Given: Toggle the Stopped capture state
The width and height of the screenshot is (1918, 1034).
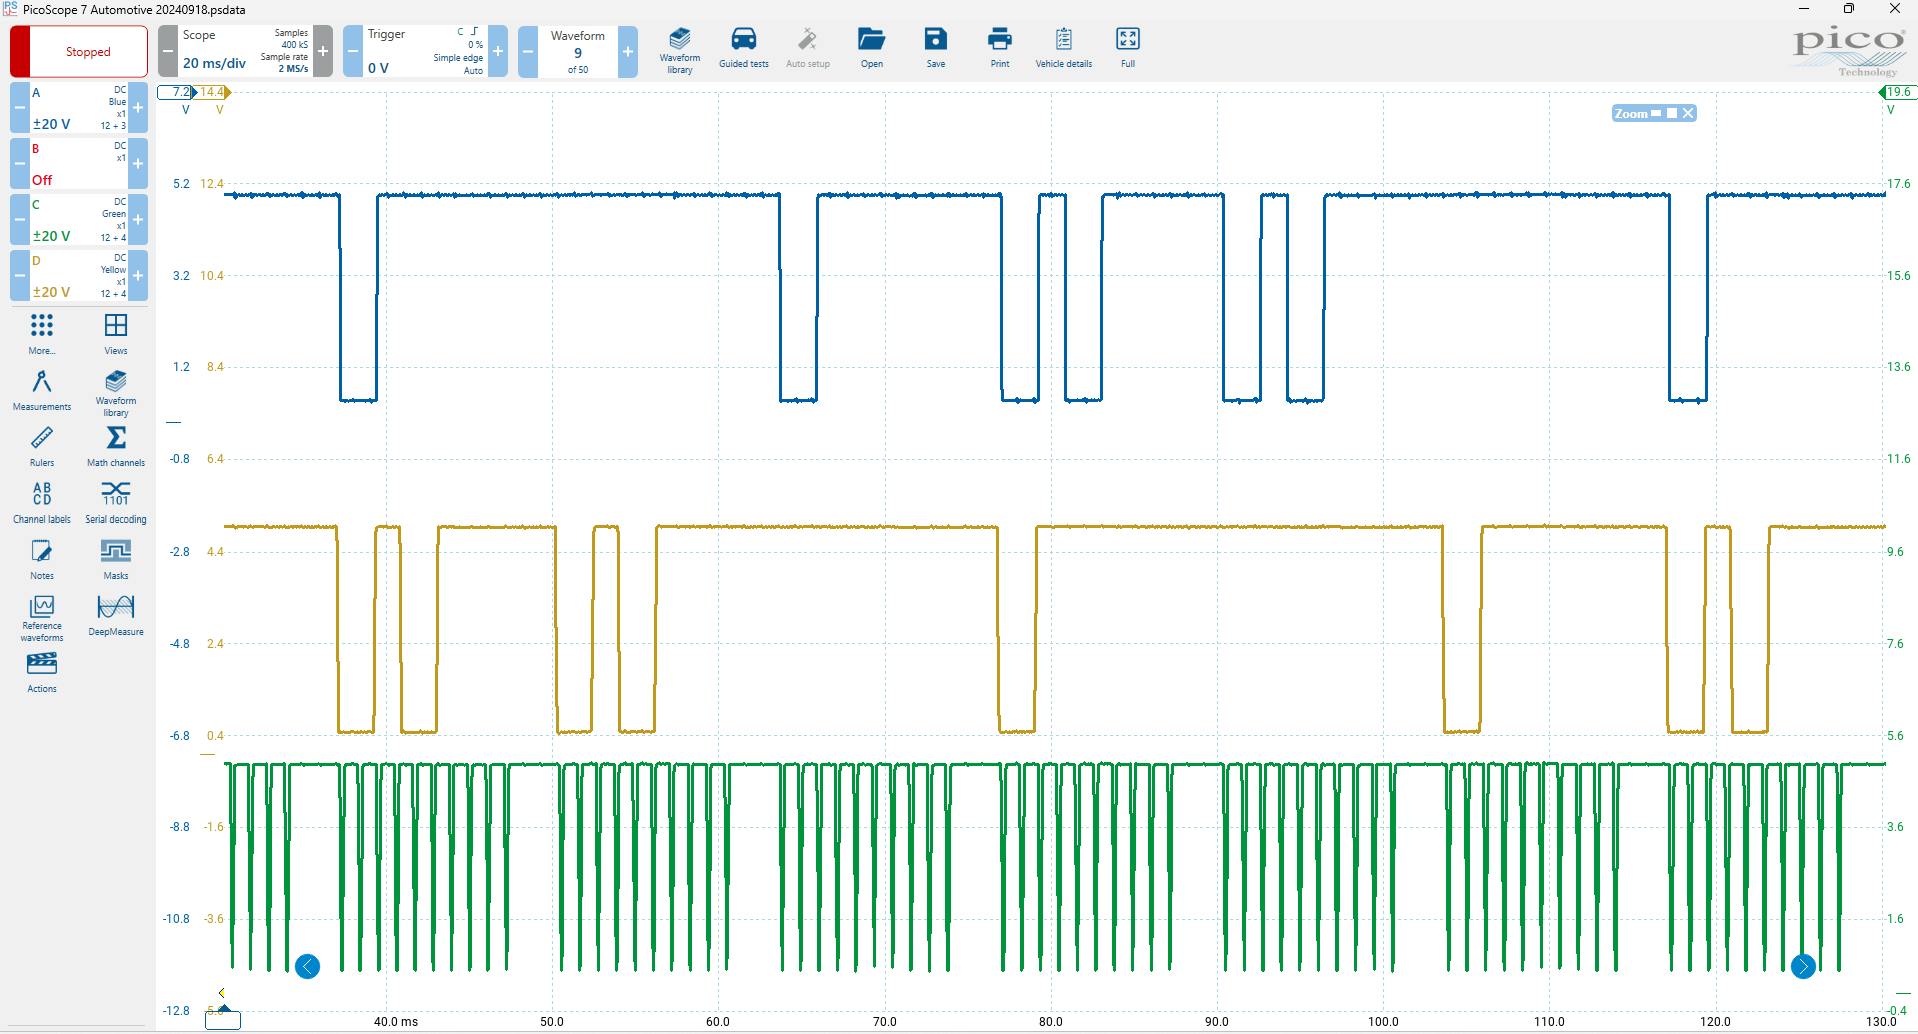Looking at the screenshot, I should 88,51.
